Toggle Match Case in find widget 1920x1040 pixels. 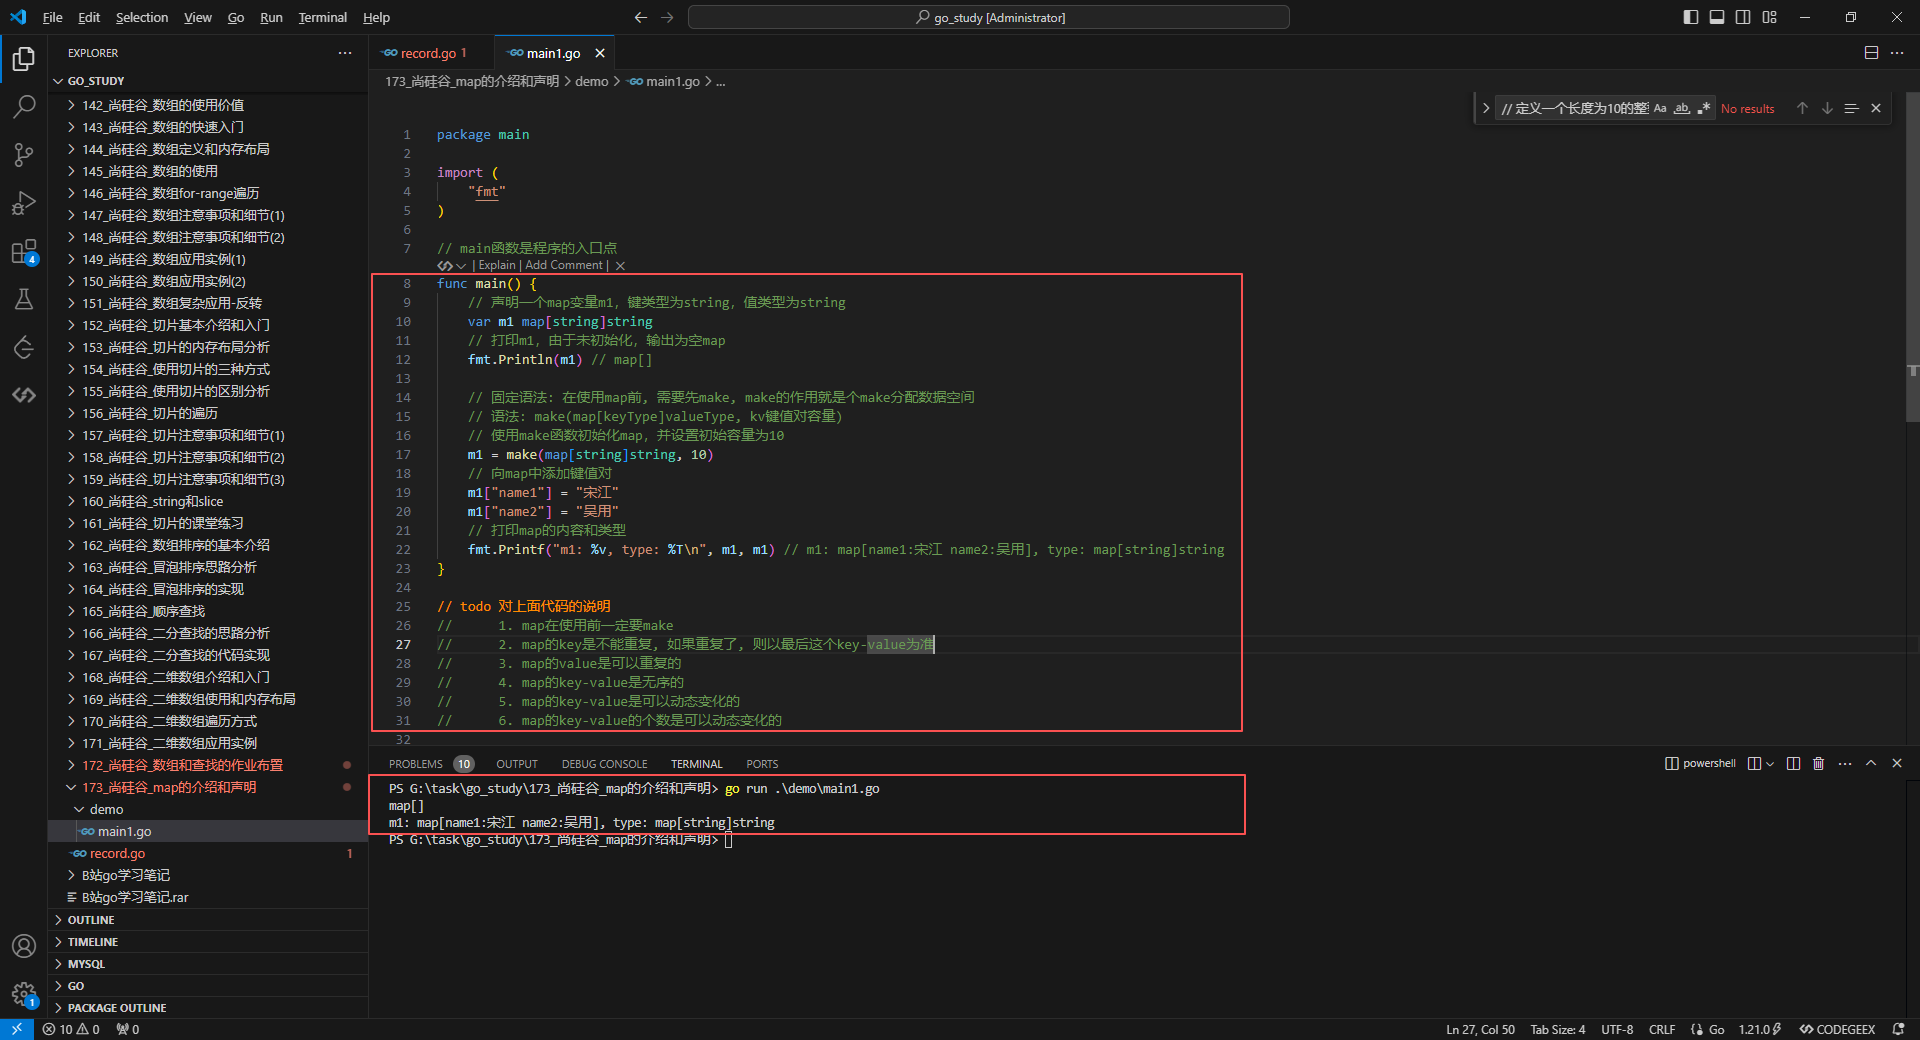pos(1660,109)
